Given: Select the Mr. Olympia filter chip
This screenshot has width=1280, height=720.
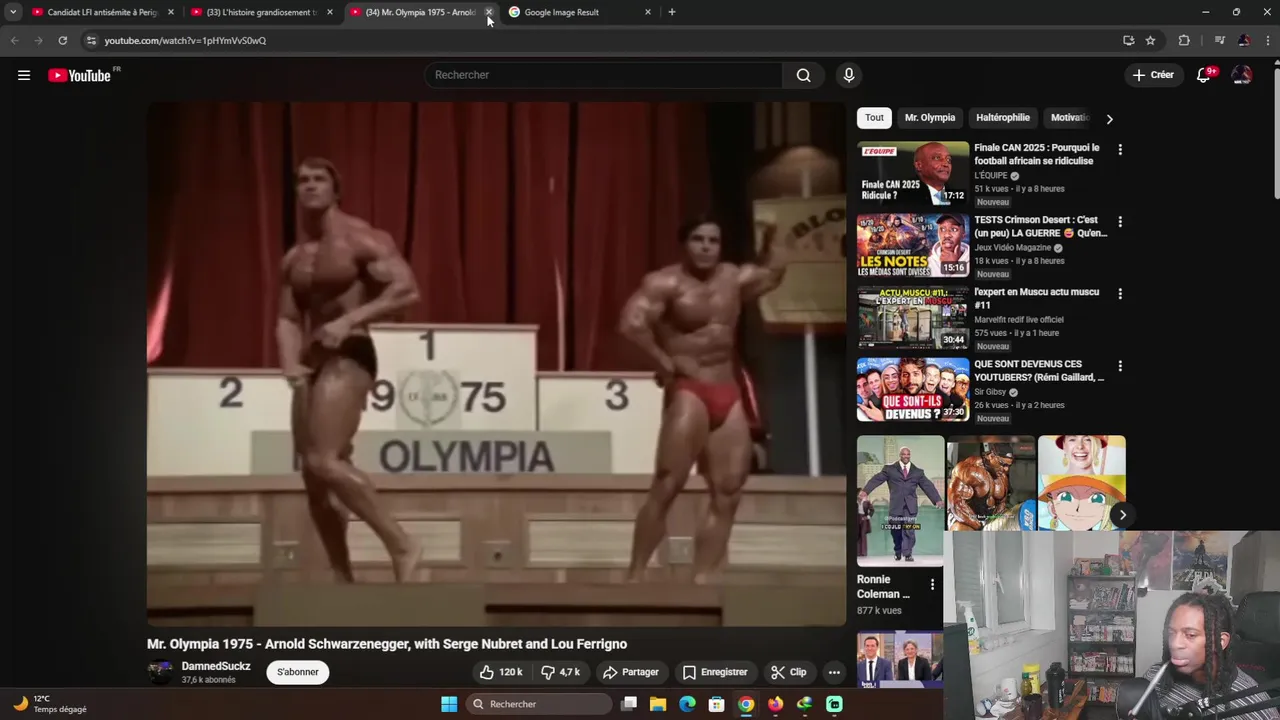Looking at the screenshot, I should pyautogui.click(x=930, y=117).
